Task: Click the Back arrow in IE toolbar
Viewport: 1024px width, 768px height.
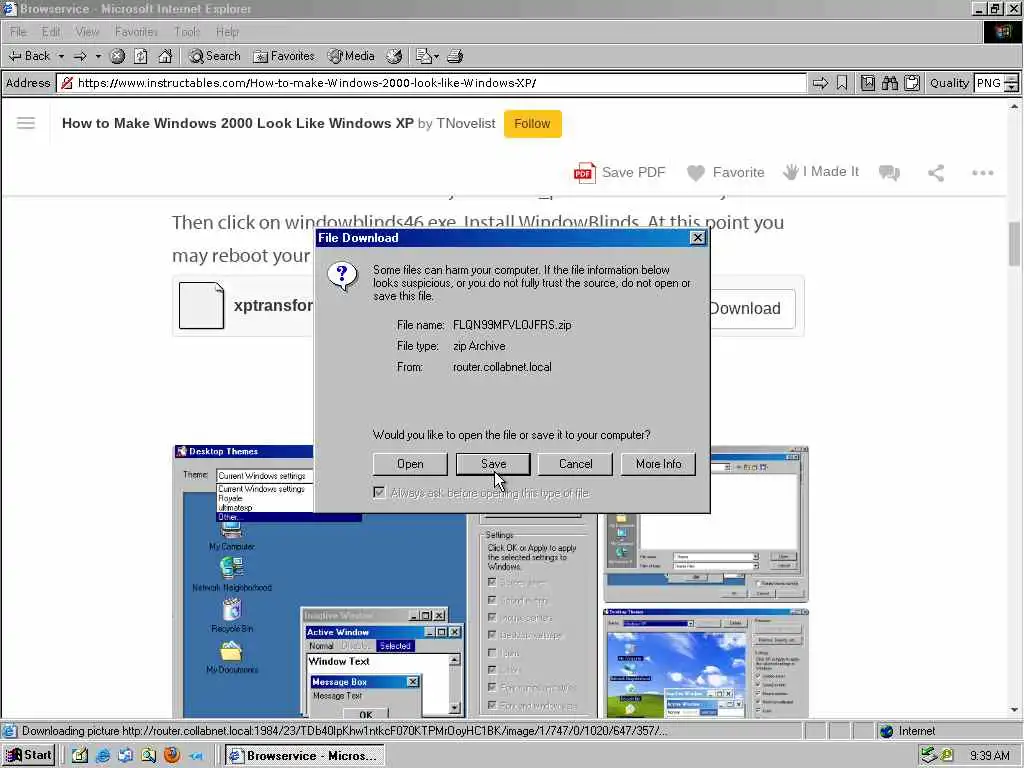Action: pos(29,56)
